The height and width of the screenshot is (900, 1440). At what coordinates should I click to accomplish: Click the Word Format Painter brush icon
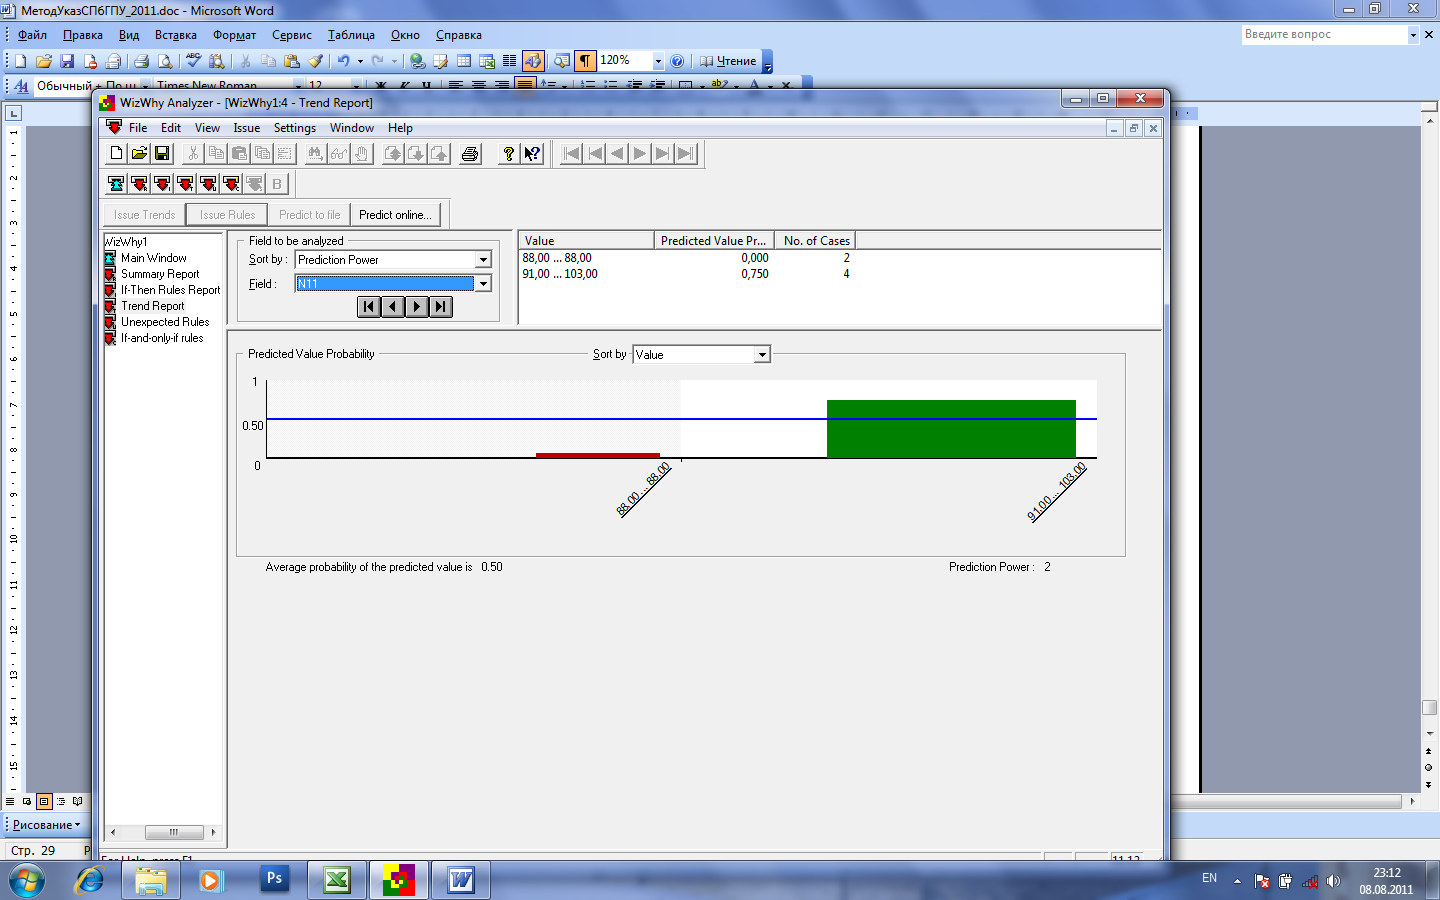coord(315,61)
